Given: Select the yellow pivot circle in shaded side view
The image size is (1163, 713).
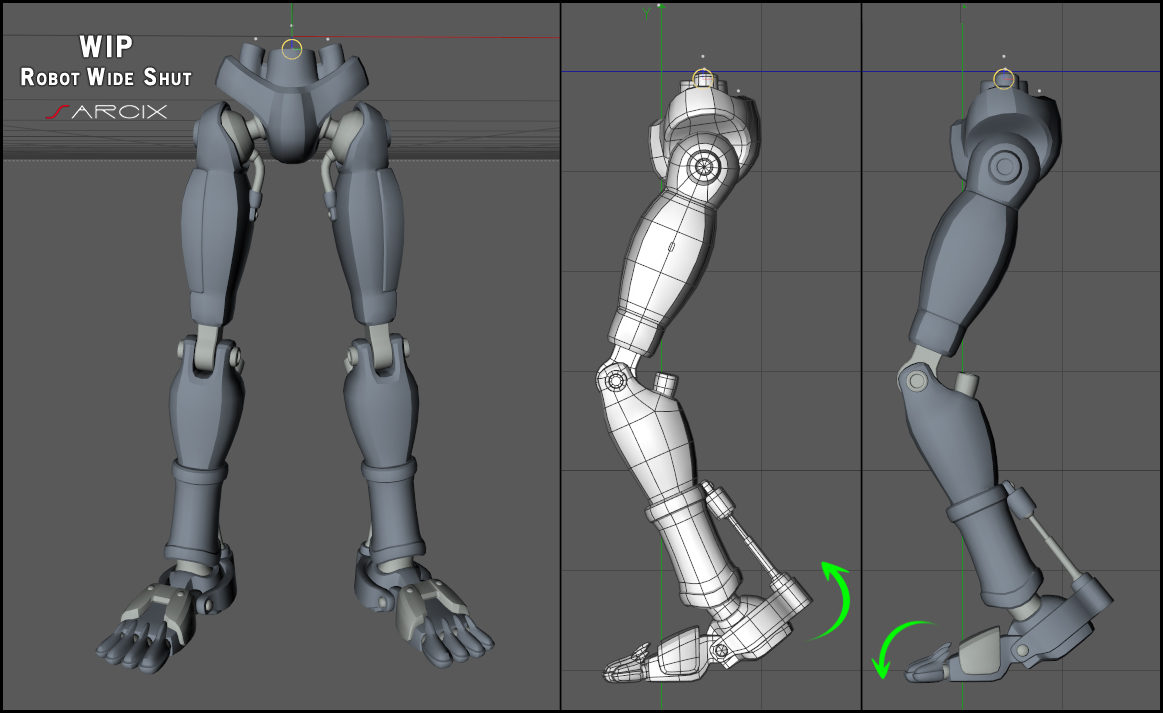Looking at the screenshot, I should click(1004, 79).
